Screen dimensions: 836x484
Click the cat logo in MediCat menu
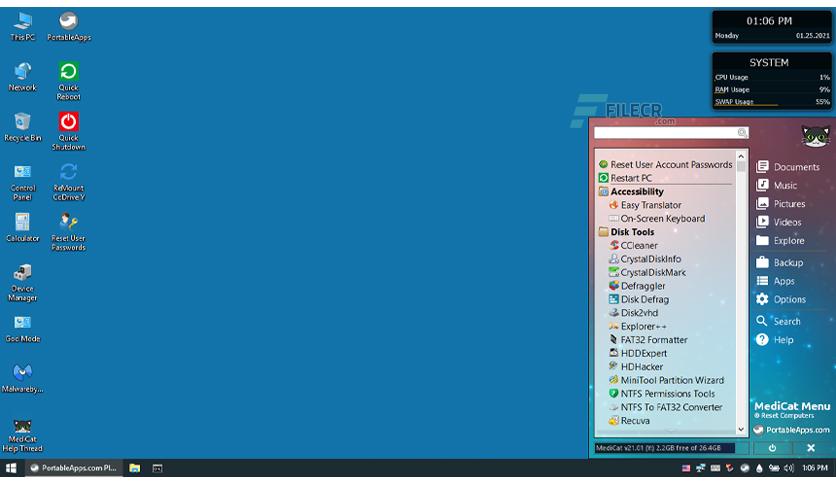click(815, 136)
